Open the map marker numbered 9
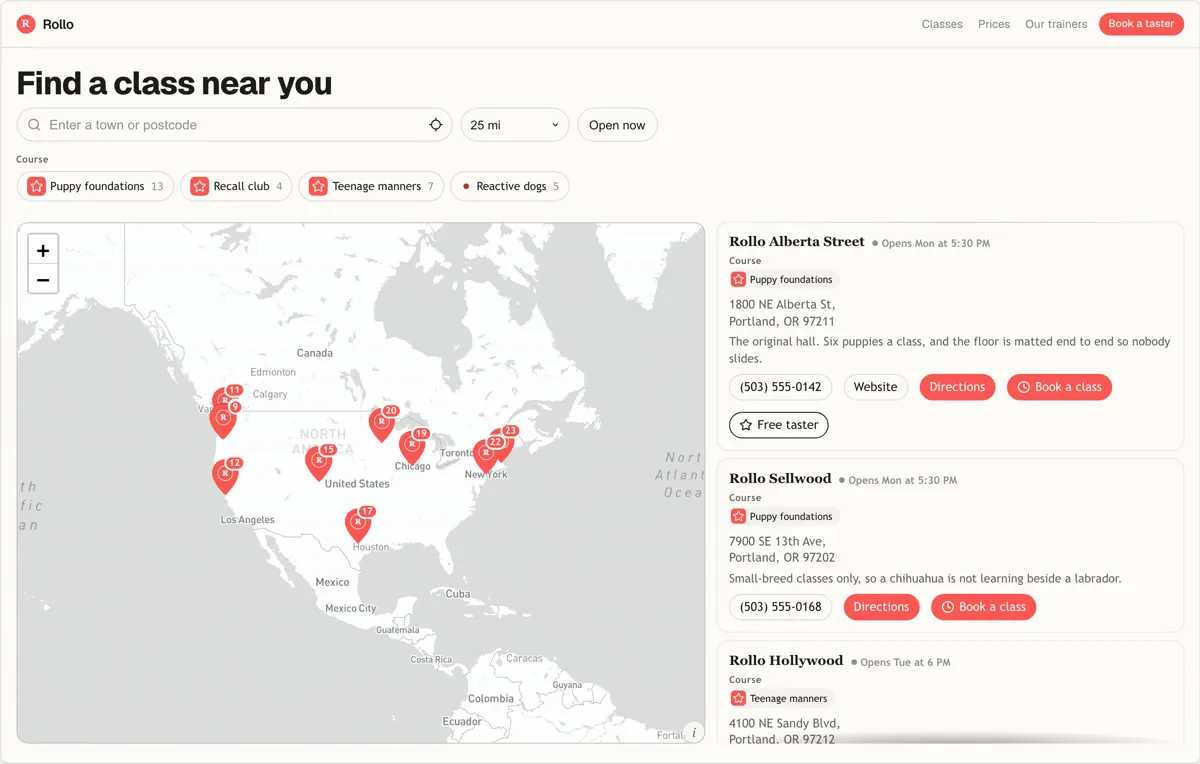 click(x=223, y=418)
